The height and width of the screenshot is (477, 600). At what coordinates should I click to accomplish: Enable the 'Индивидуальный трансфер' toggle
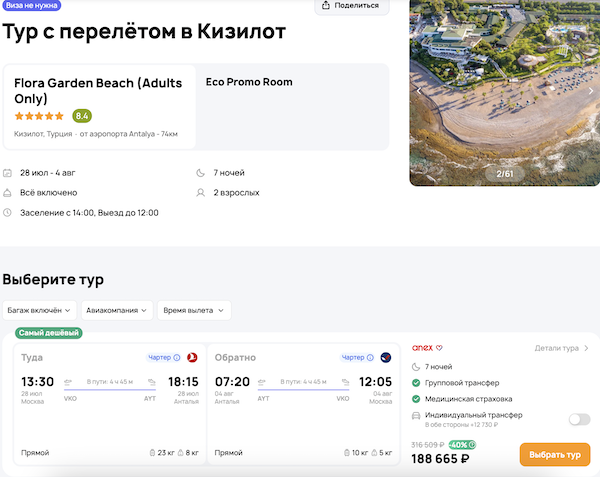click(579, 419)
